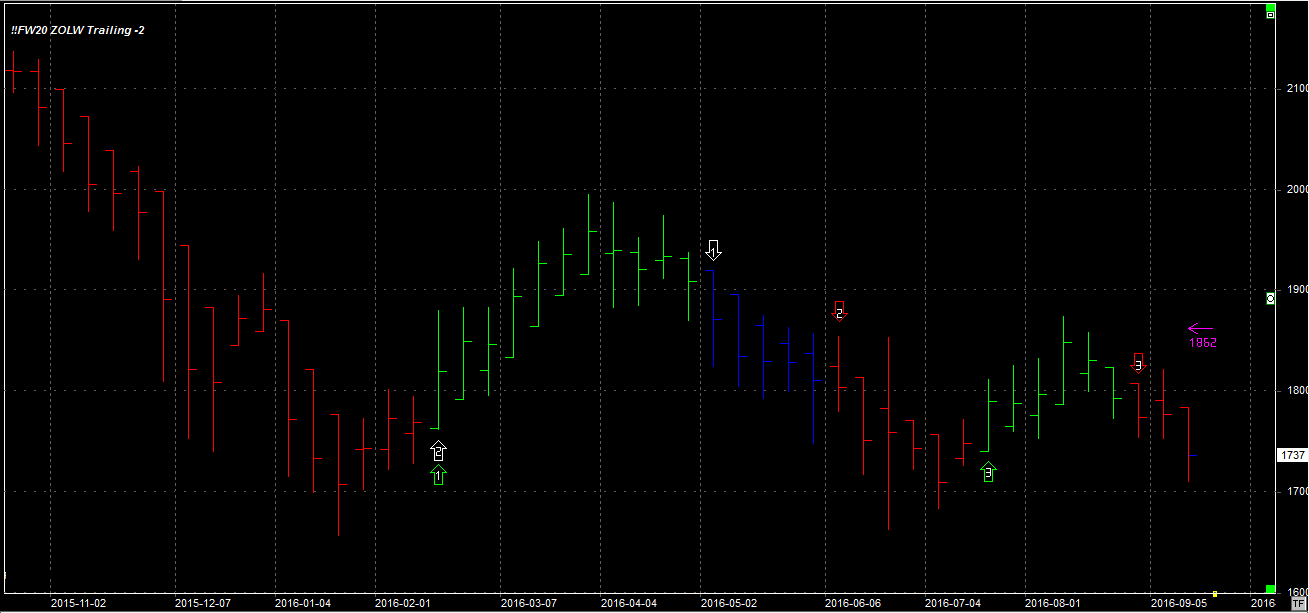Click the FW20 ZOLW Trailing chart title
The width and height of the screenshot is (1309, 613).
[x=78, y=31]
